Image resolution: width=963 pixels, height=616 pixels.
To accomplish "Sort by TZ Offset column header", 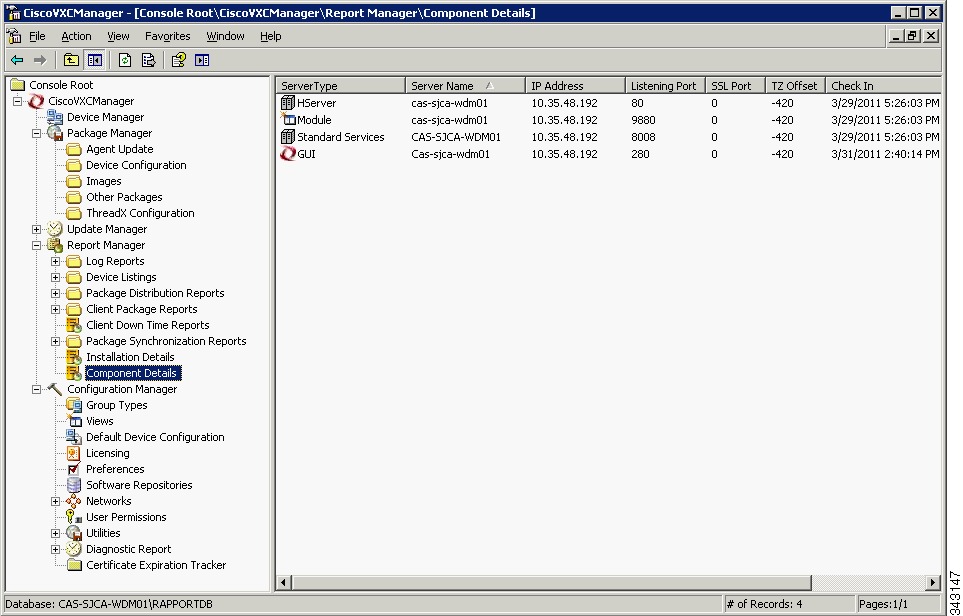I will (x=796, y=86).
